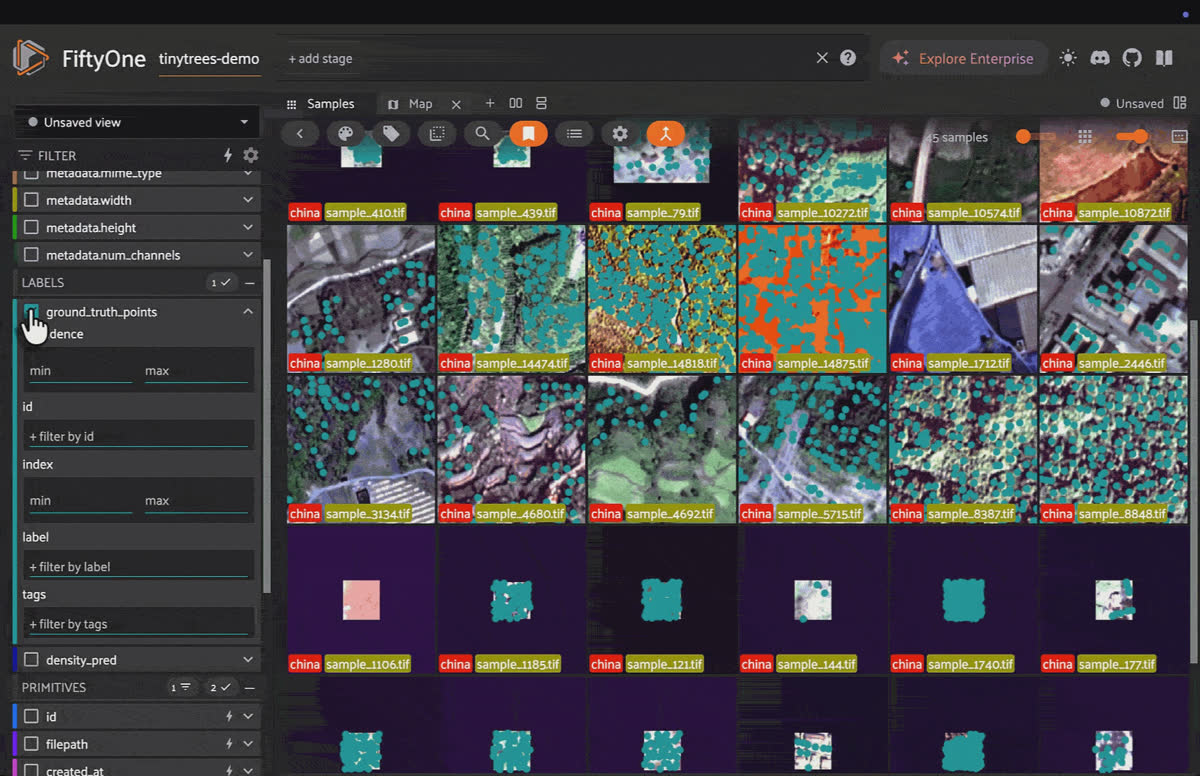The image size is (1200, 776).
Task: Click the filter by tags input
Action: point(139,624)
